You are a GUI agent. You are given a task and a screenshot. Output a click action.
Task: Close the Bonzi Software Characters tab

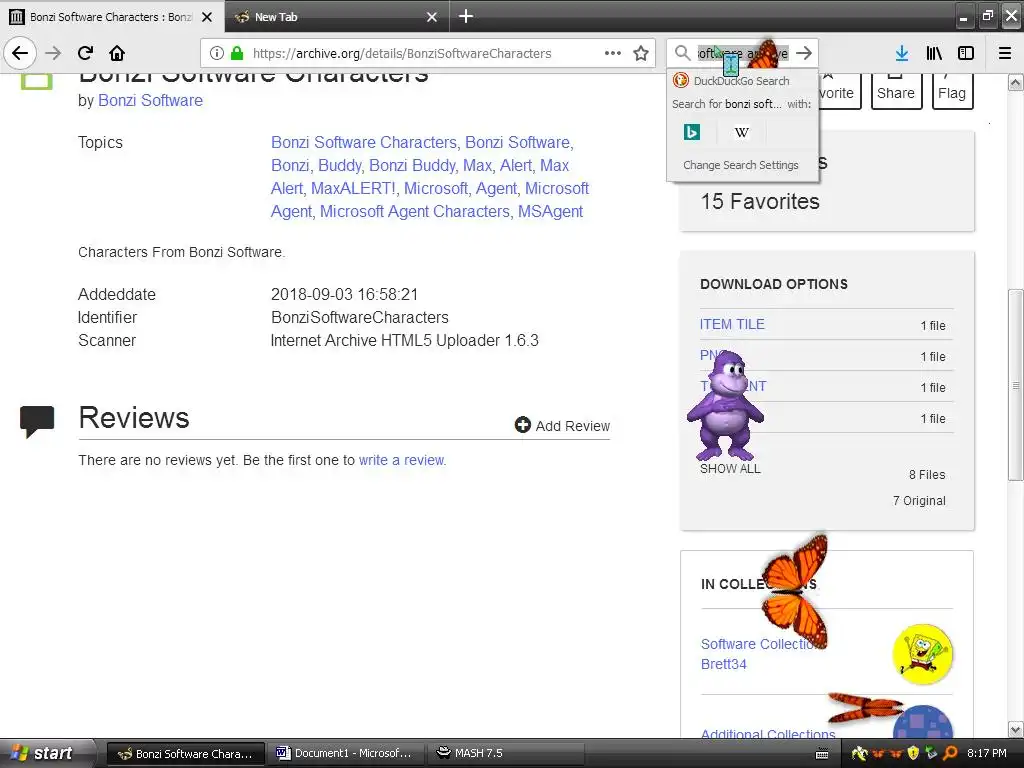tap(207, 17)
